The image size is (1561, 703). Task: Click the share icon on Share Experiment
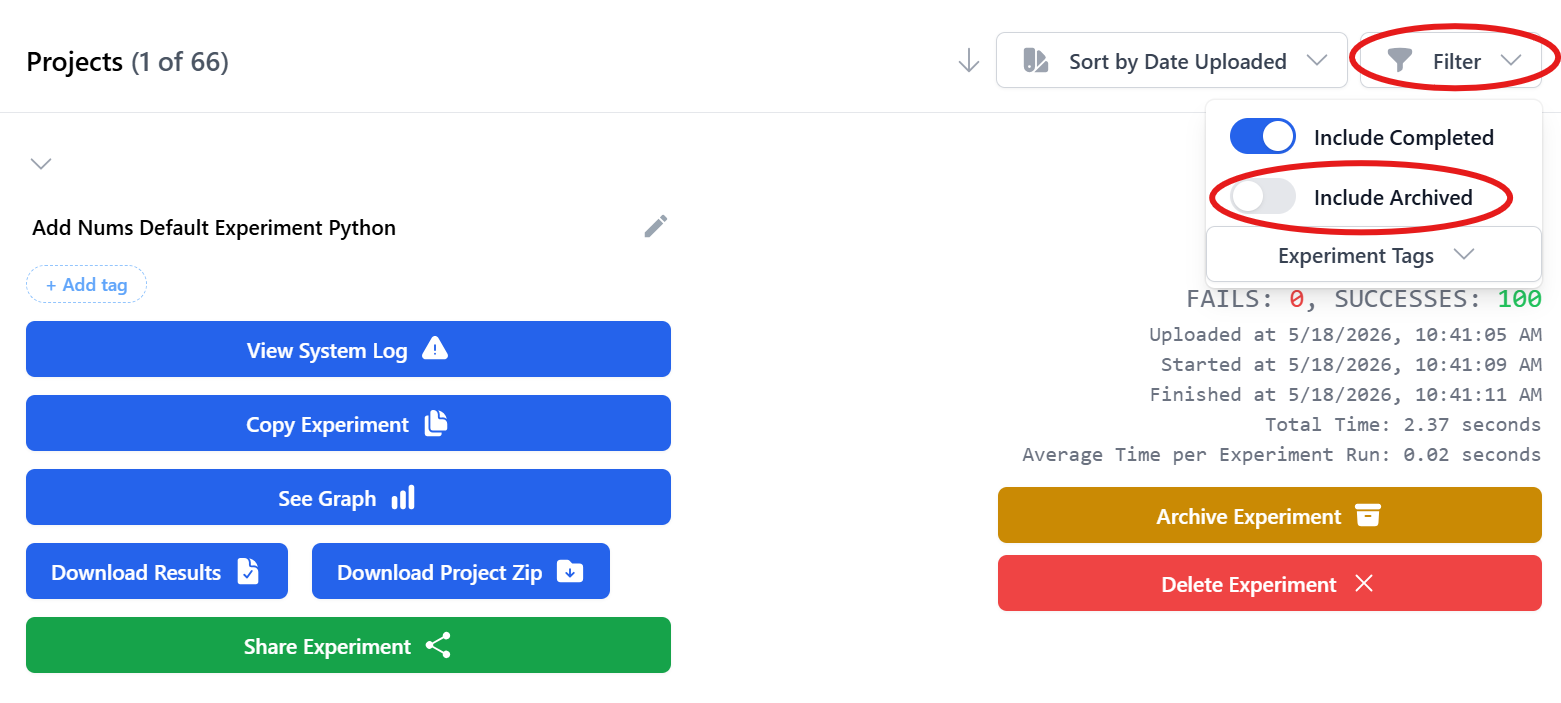[438, 645]
